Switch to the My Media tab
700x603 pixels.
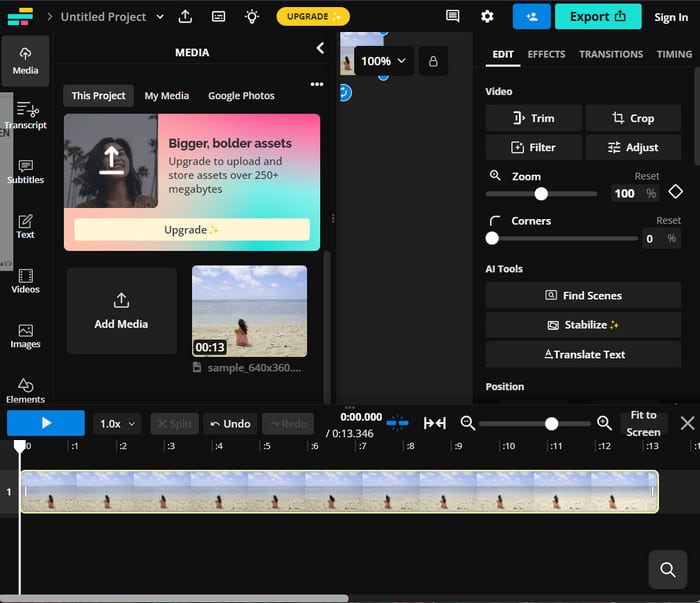[167, 96]
